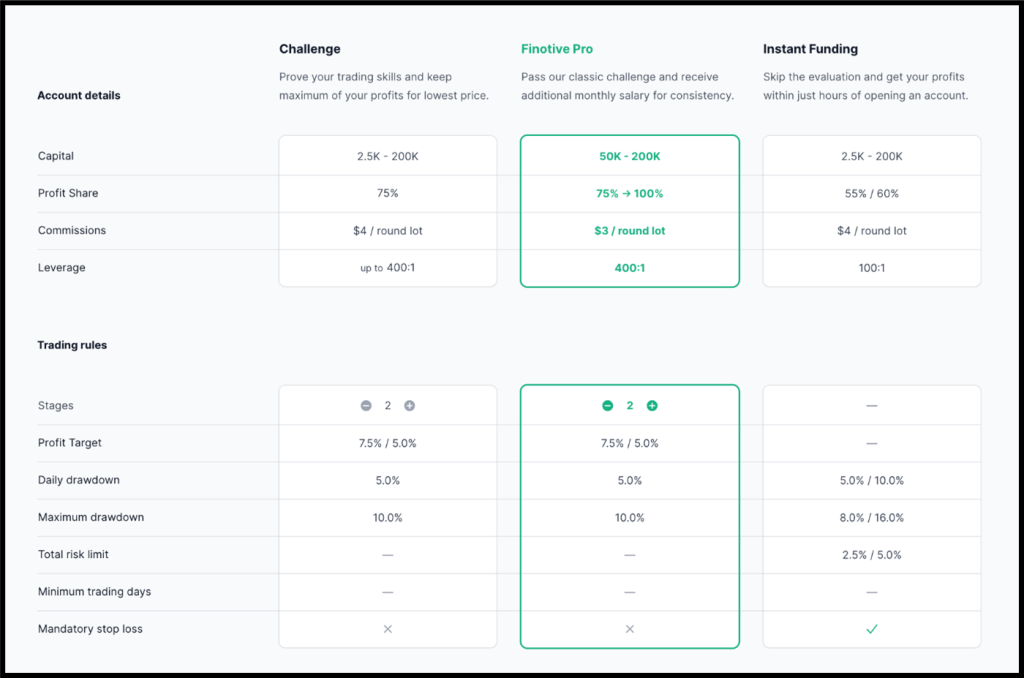The width and height of the screenshot is (1024, 678).
Task: Select the Challenge plan heading
Action: pos(310,49)
